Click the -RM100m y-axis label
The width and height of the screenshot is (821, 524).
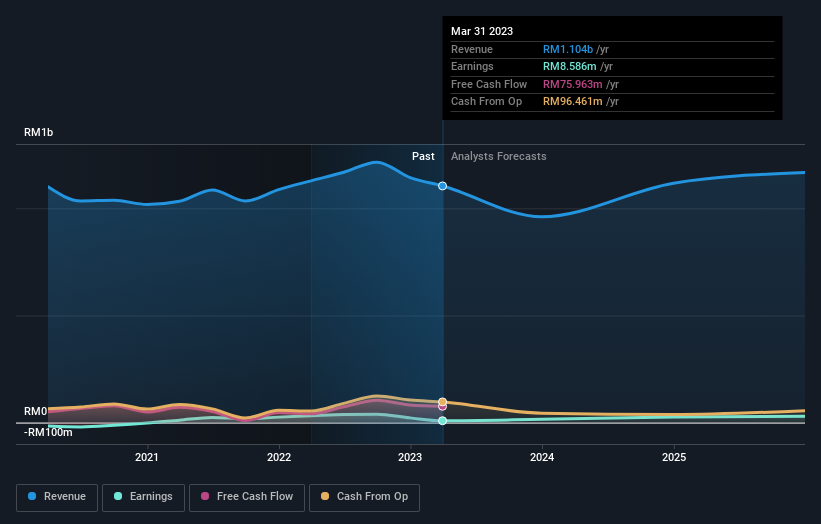coord(48,432)
